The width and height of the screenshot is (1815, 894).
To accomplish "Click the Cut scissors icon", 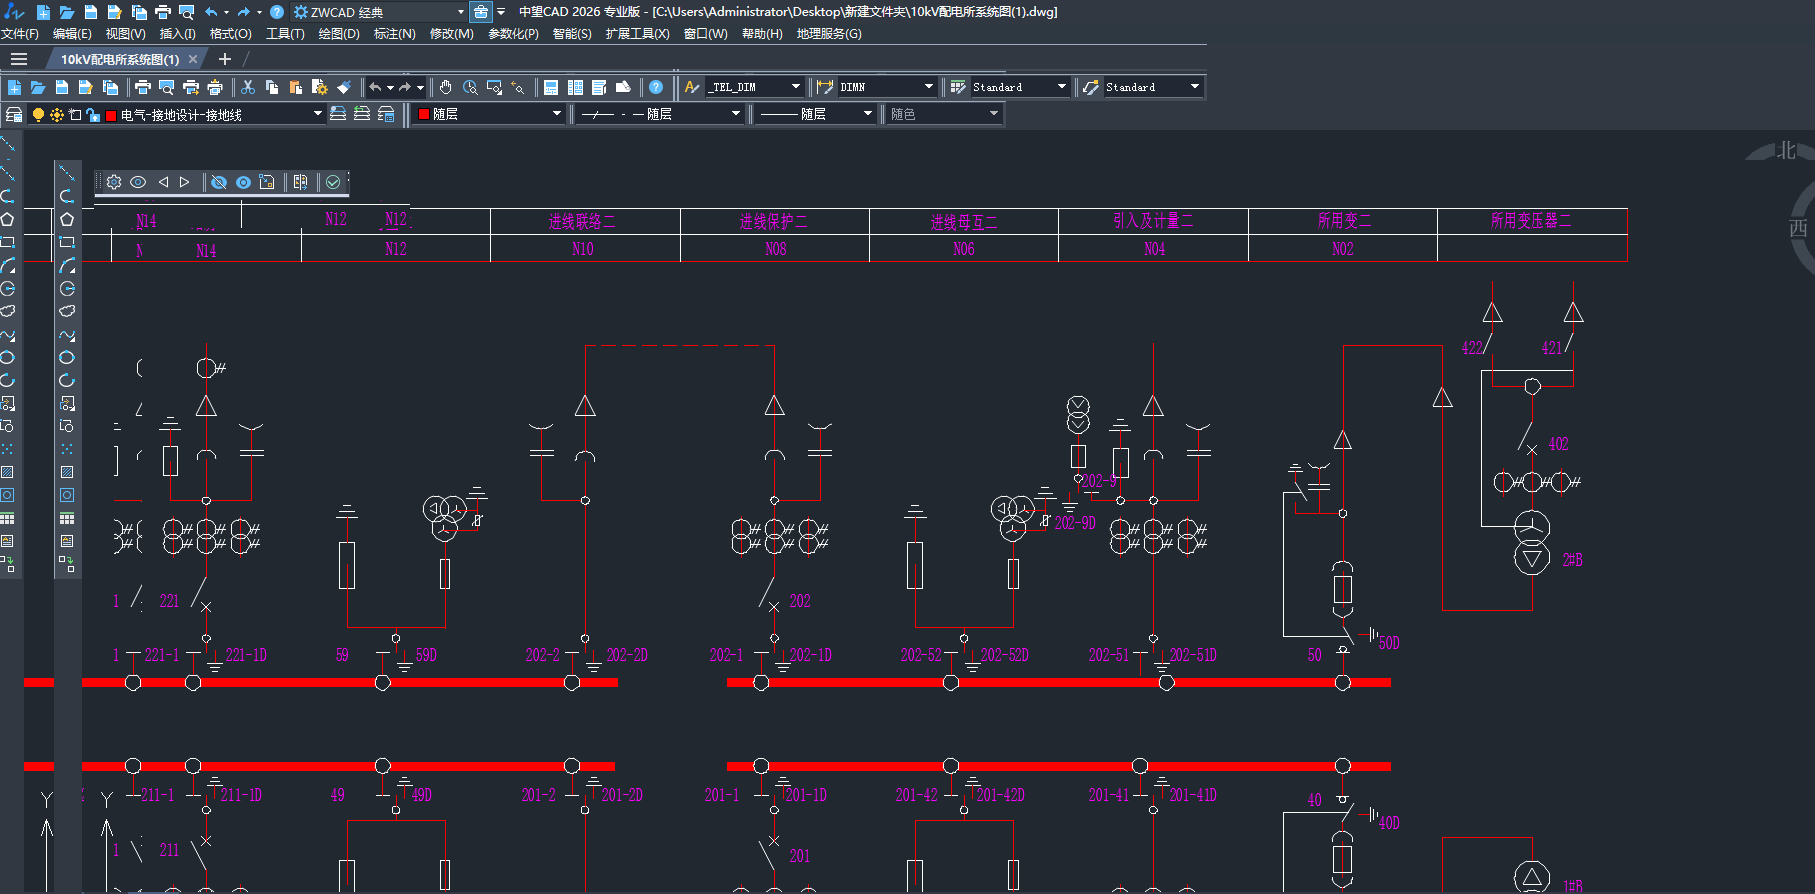I will click(248, 87).
